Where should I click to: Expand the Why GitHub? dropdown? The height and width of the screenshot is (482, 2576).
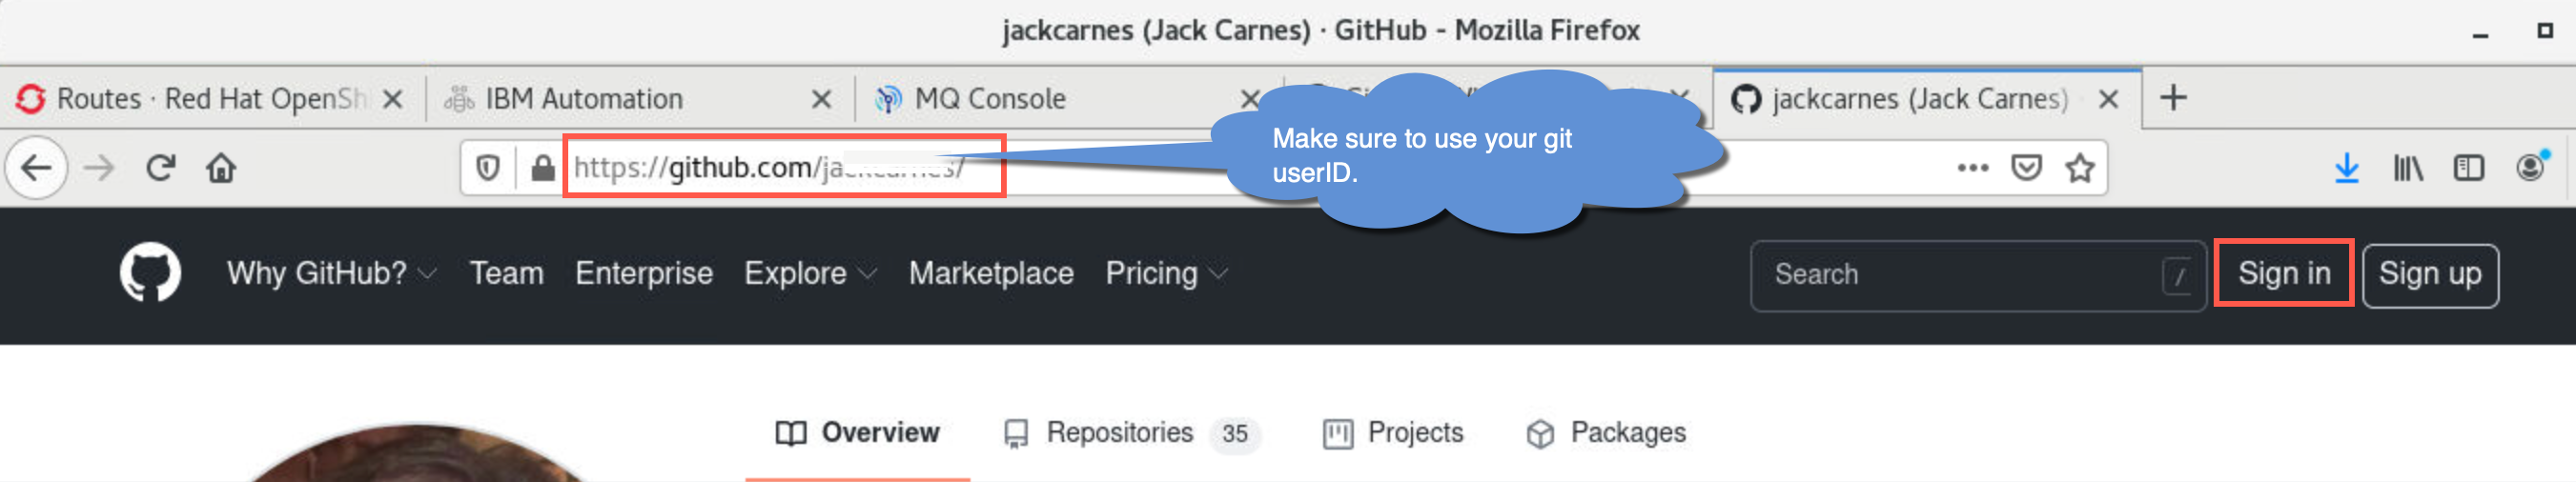tap(331, 273)
